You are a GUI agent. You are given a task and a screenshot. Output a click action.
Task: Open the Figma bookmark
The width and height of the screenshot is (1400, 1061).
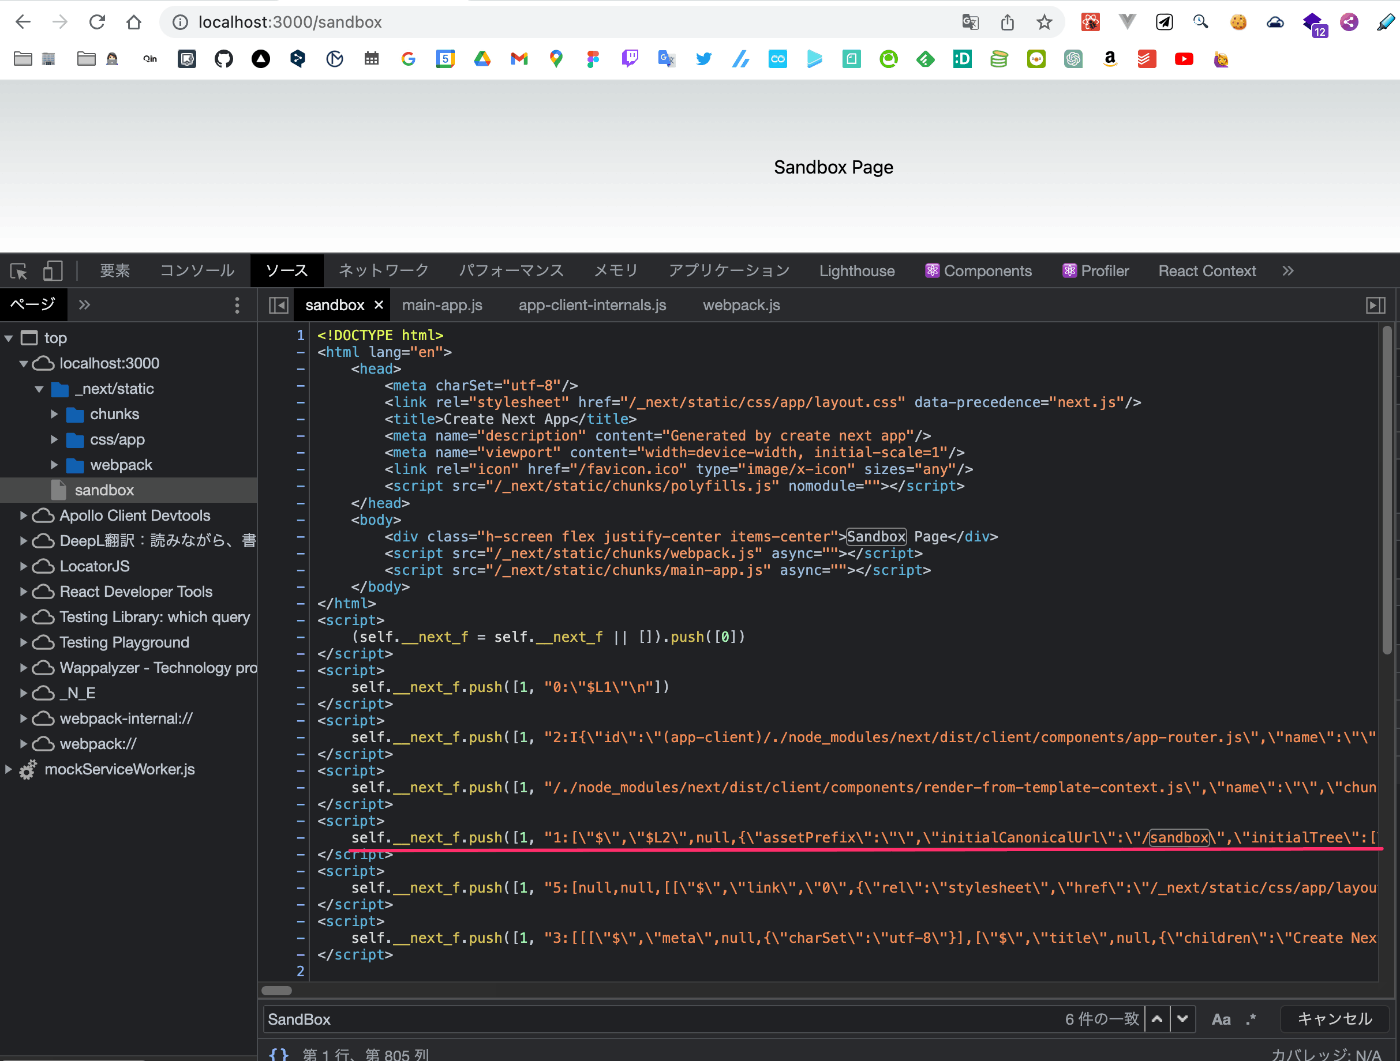(x=593, y=59)
